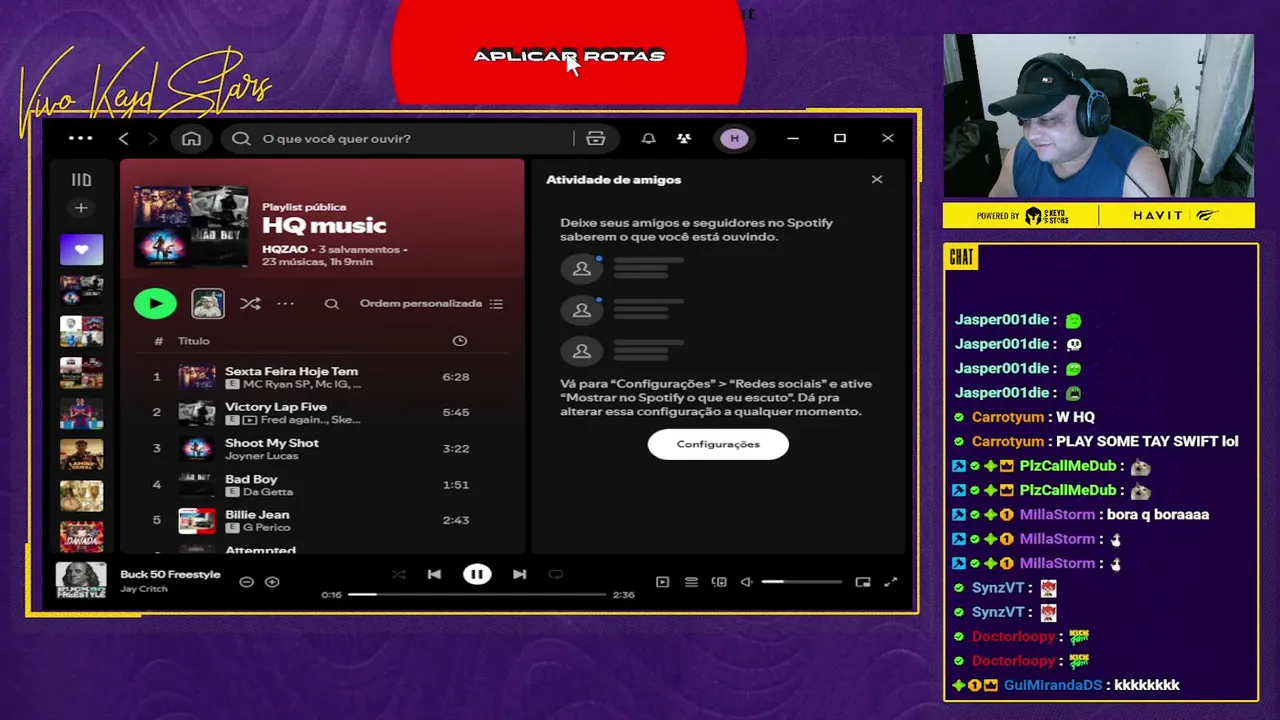Screen dimensions: 1280x720
Task: Open the Spotify Home page
Action: (191, 138)
